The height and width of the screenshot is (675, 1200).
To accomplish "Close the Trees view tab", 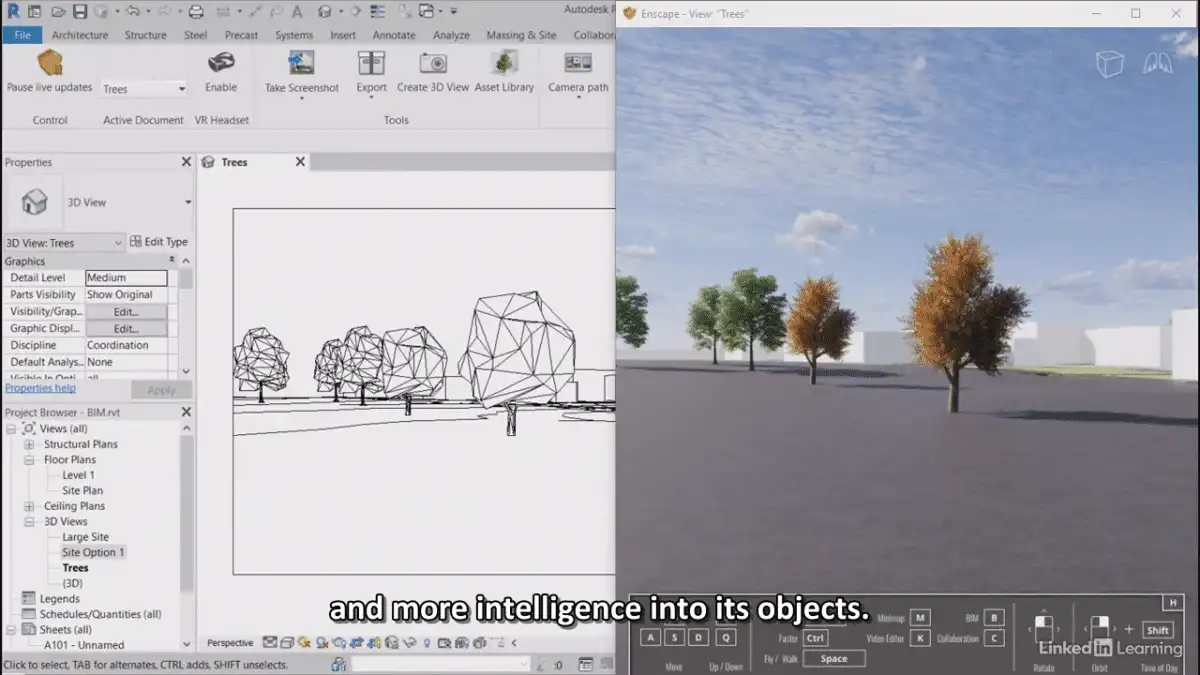I will click(x=300, y=162).
